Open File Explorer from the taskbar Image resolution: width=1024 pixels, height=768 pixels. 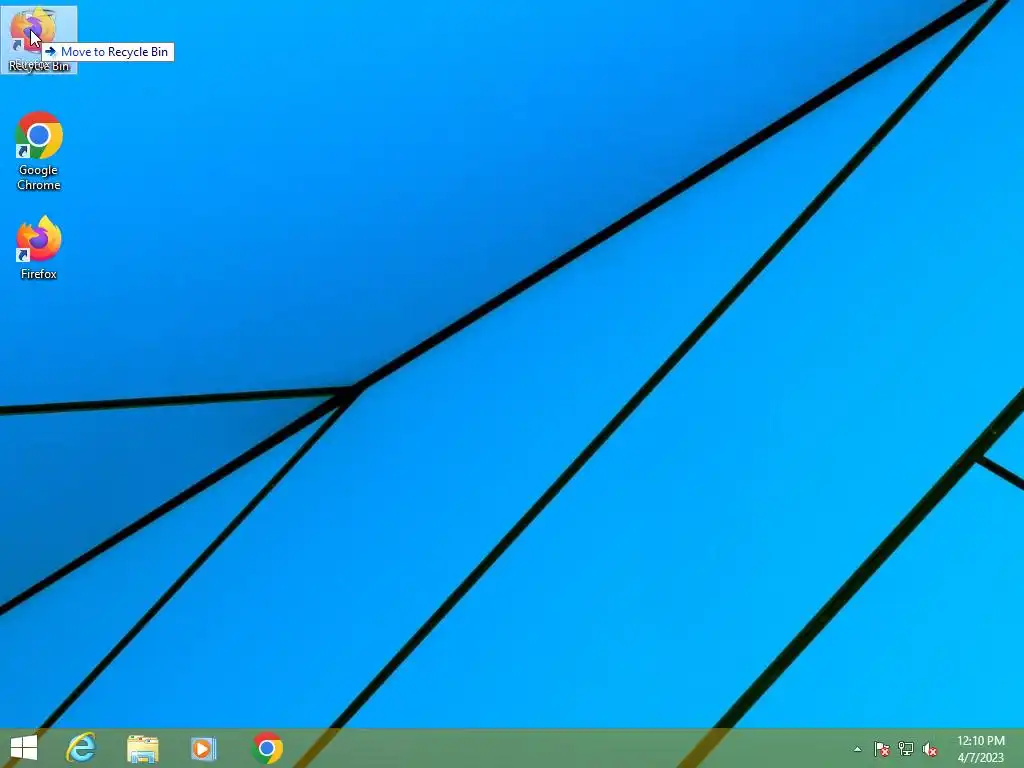click(x=142, y=748)
